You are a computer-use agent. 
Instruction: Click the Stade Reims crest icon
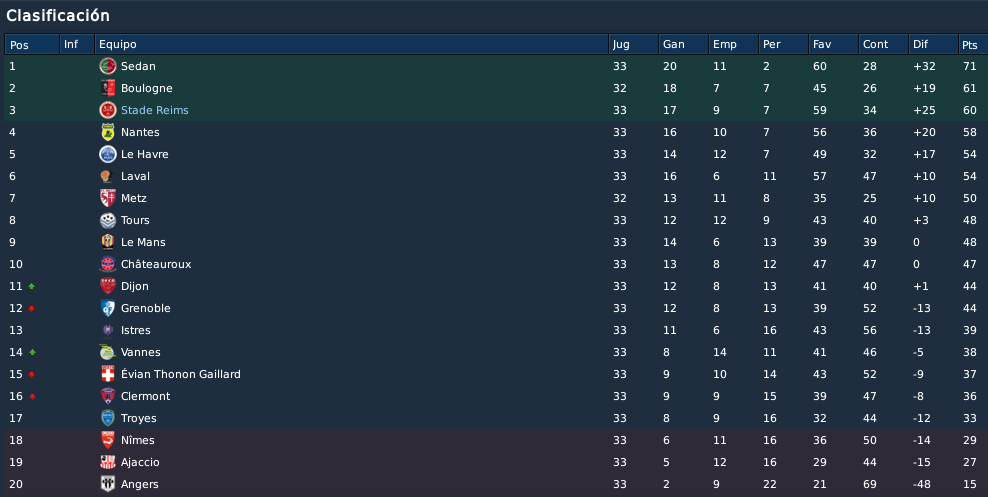tap(108, 110)
